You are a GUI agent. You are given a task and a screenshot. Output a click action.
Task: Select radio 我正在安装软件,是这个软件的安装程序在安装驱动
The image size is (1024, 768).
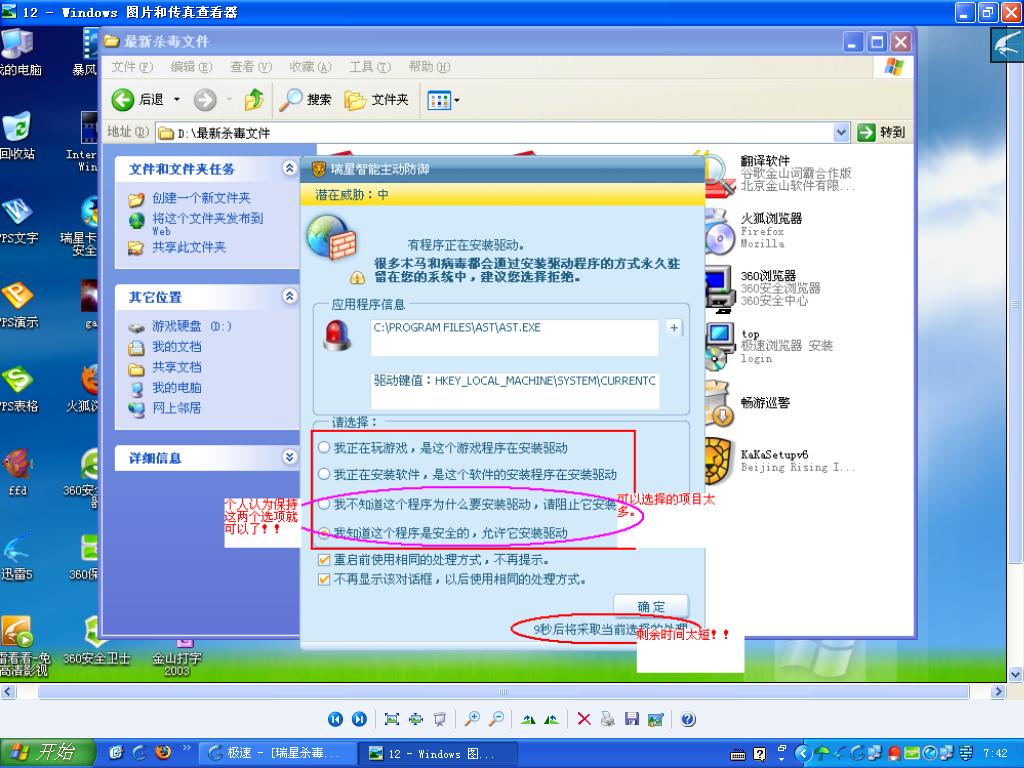point(324,474)
